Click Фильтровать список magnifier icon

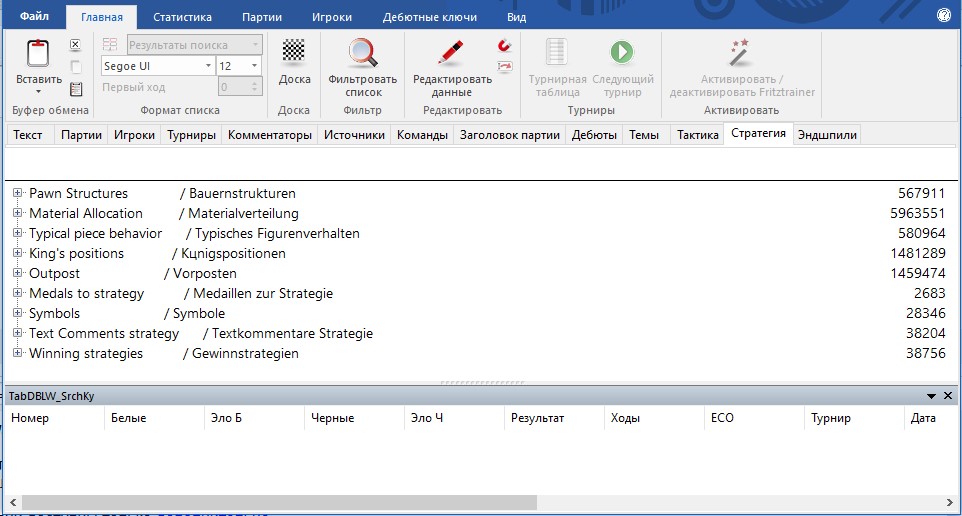pyautogui.click(x=362, y=53)
